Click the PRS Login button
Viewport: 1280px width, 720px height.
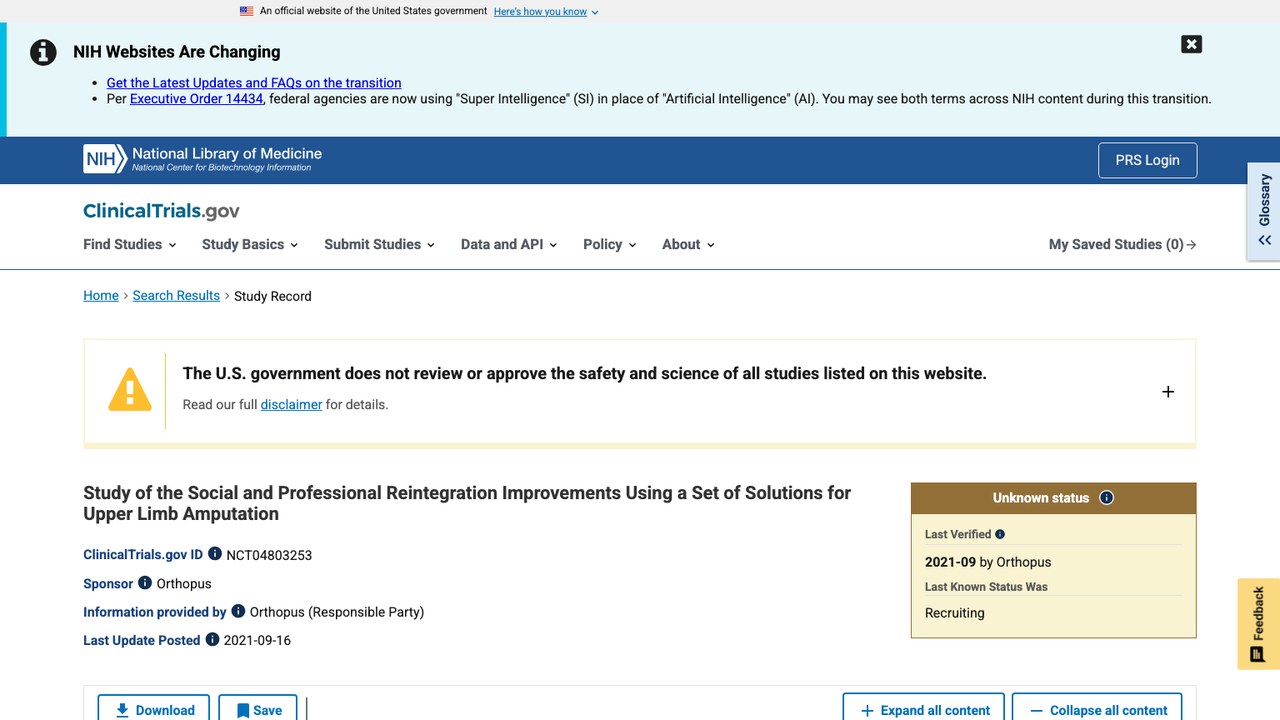1147,160
